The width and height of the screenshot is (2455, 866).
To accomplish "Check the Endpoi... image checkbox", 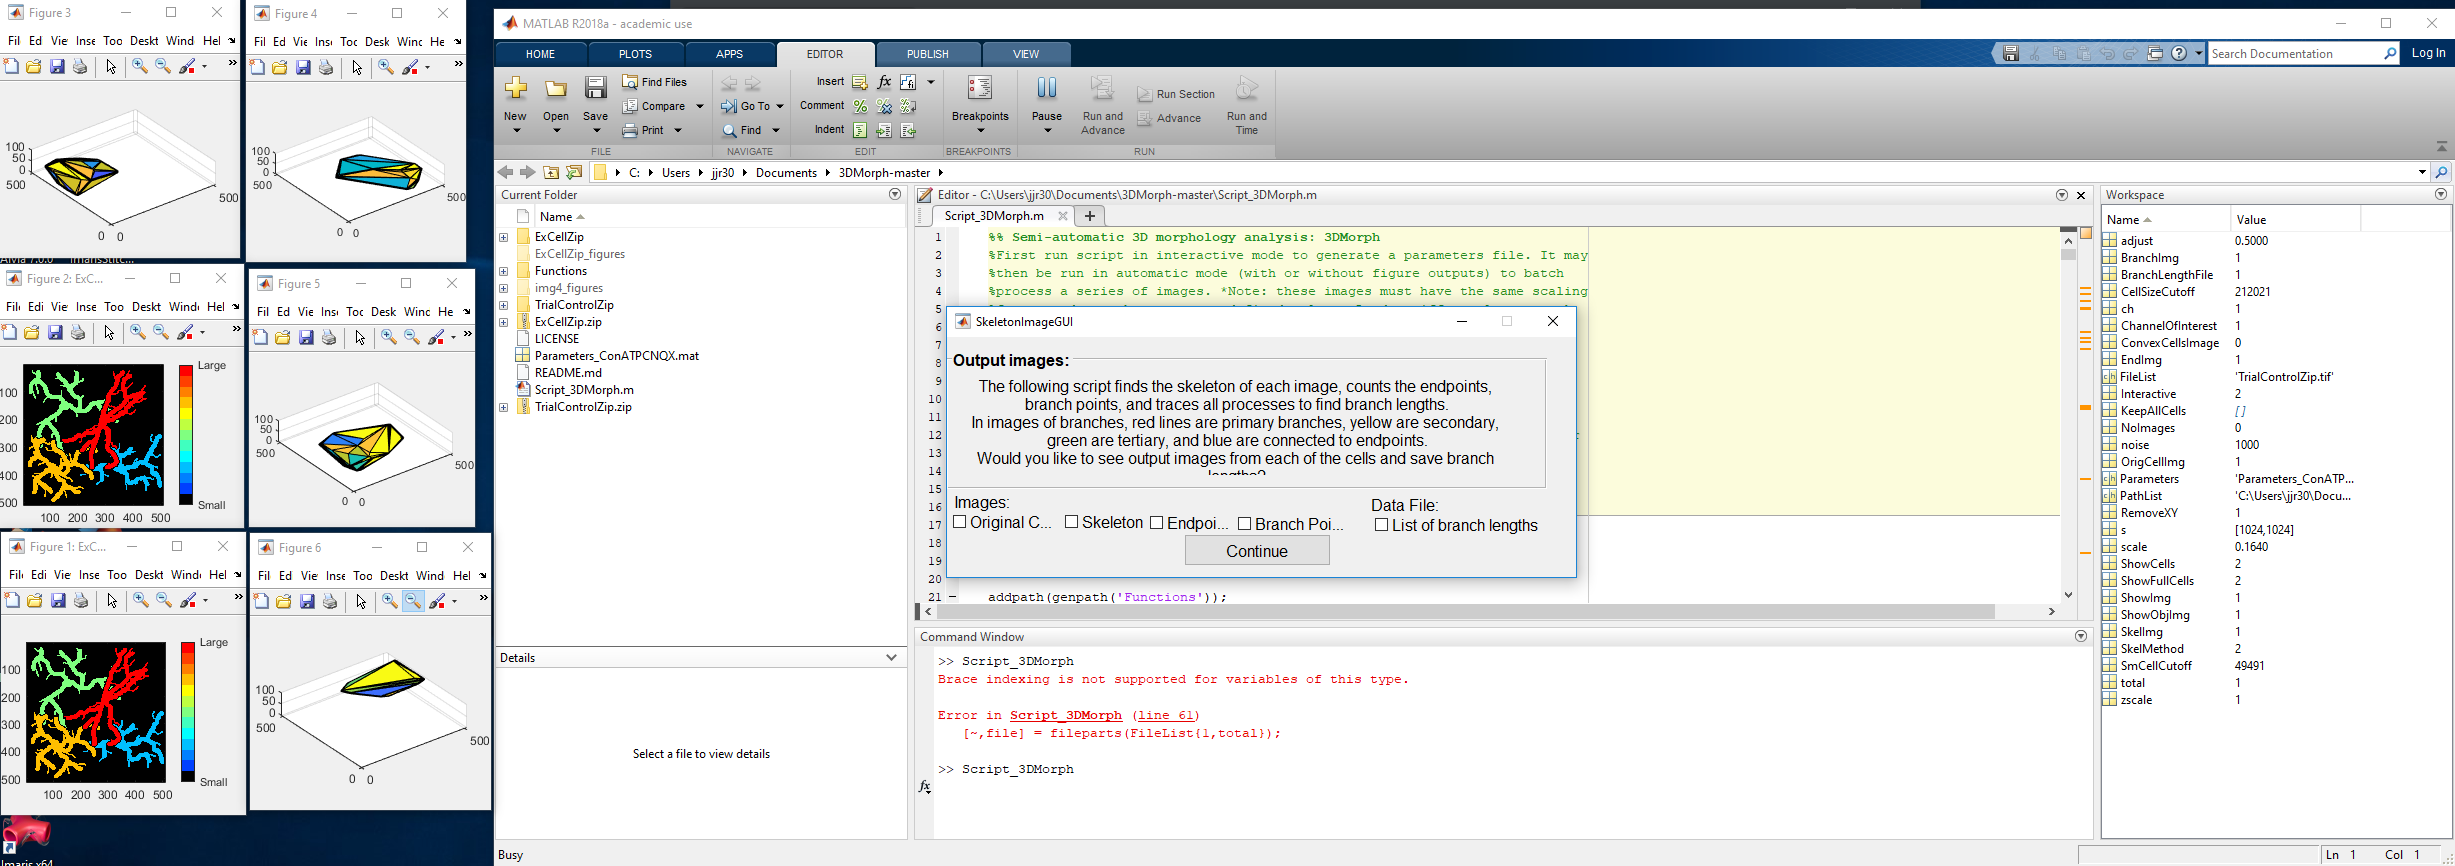I will [x=1157, y=522].
